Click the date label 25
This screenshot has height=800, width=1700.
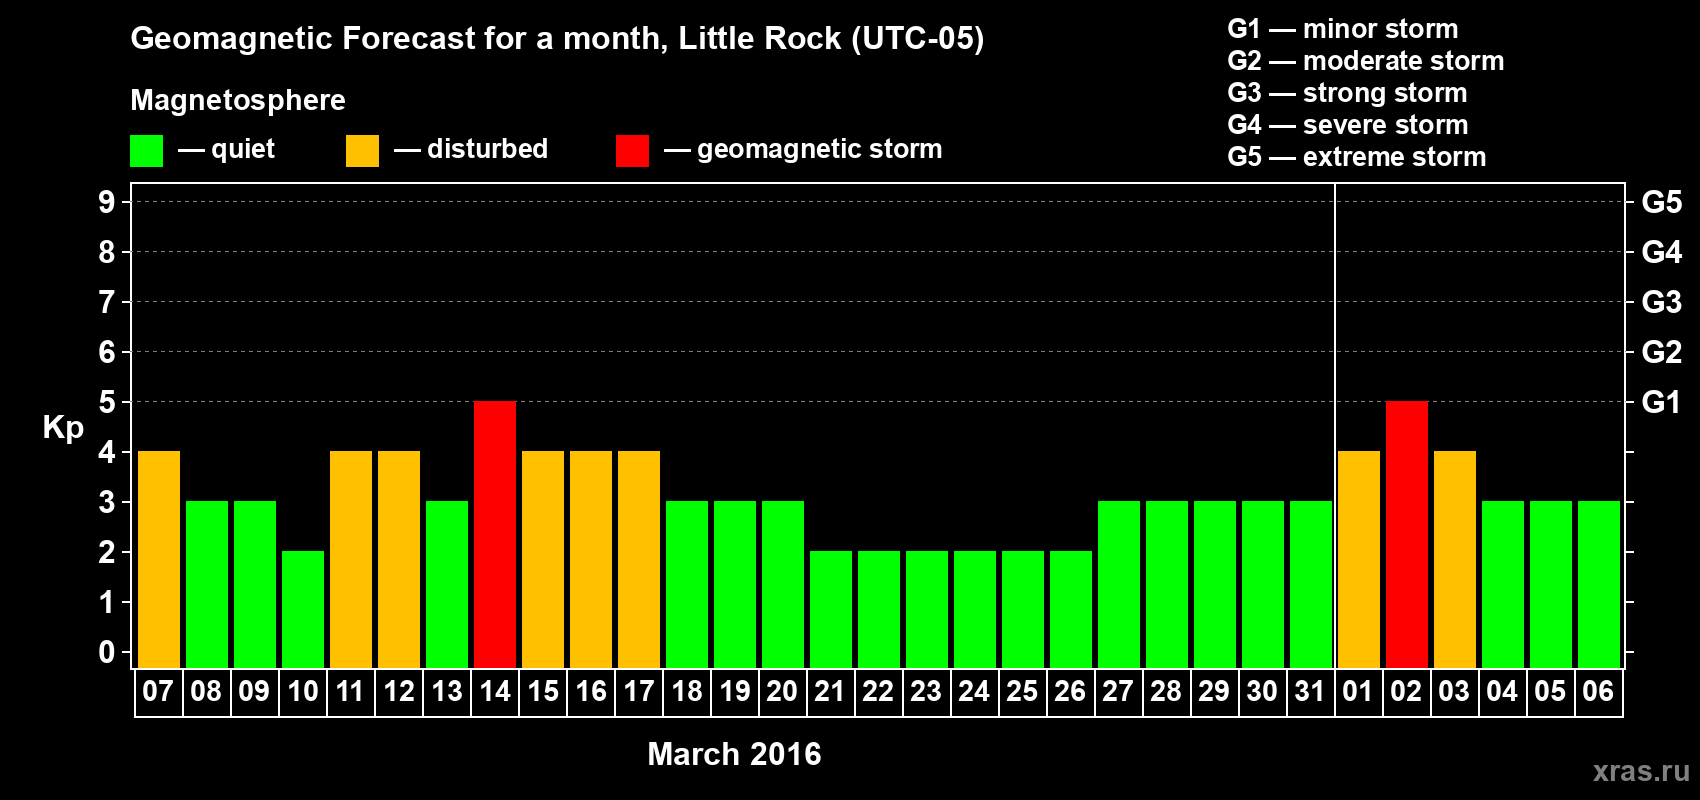(1022, 691)
